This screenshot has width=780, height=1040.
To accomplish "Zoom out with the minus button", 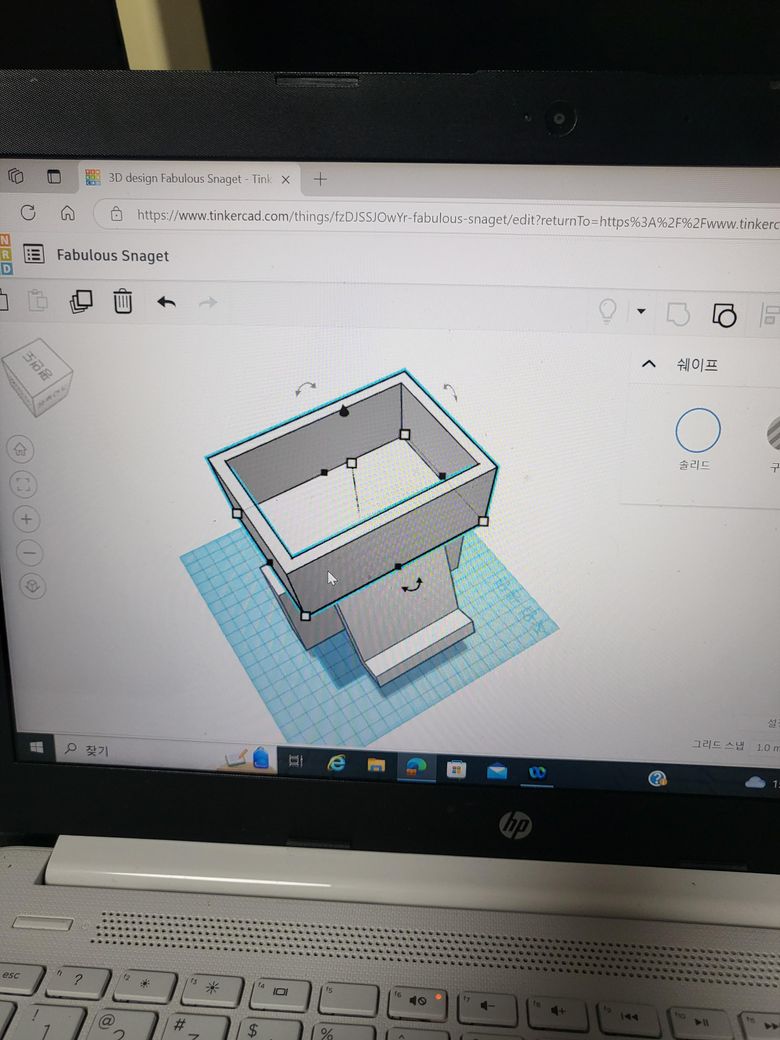I will click(x=29, y=552).
